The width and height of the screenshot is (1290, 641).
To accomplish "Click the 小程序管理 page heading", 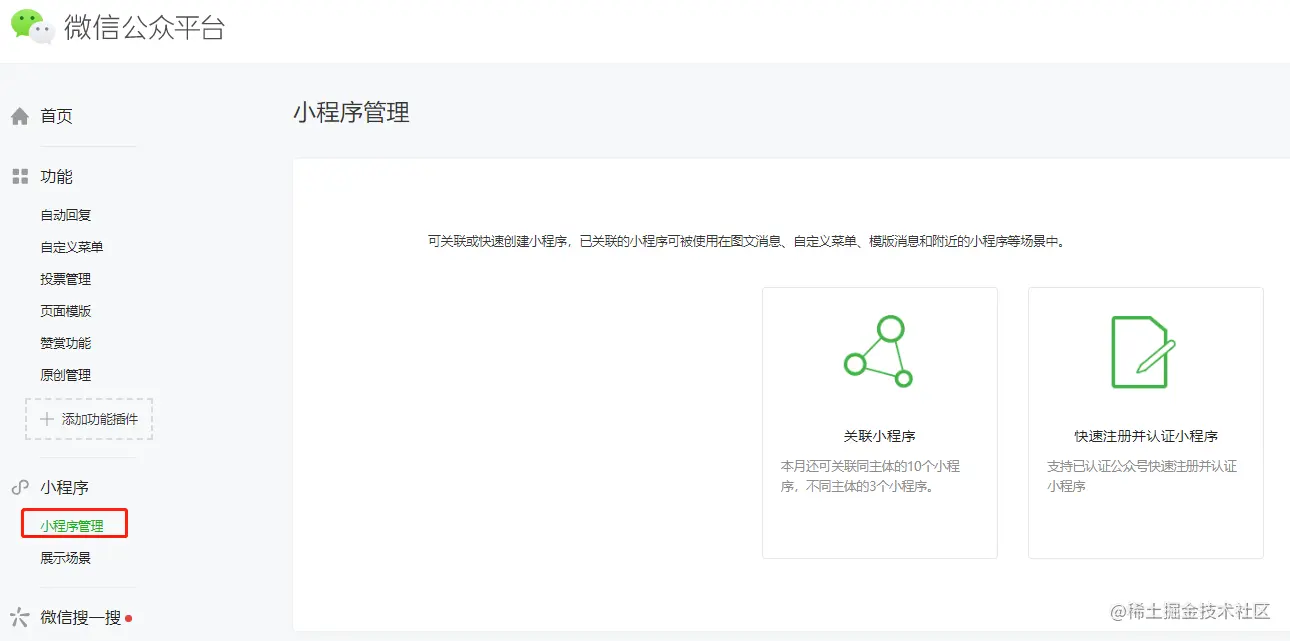I will coord(351,113).
